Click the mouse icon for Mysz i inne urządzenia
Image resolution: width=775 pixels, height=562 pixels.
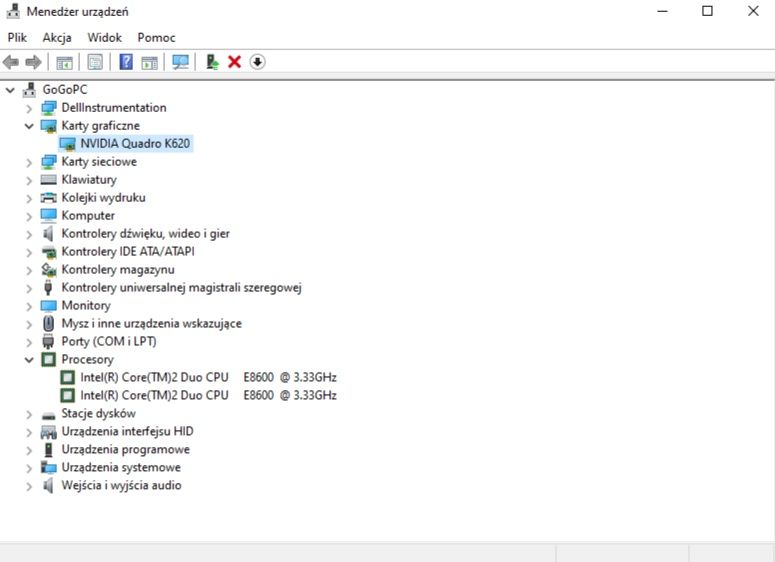(x=48, y=324)
